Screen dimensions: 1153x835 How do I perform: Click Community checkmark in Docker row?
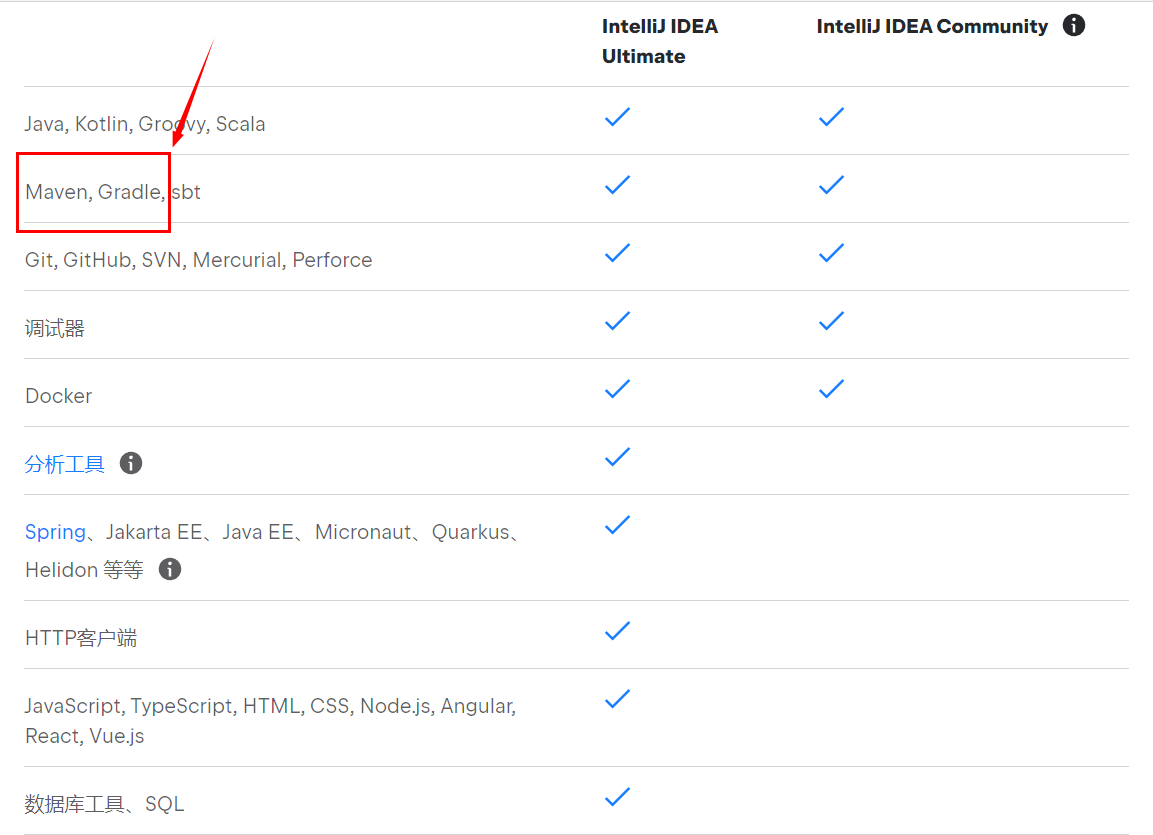tap(831, 389)
